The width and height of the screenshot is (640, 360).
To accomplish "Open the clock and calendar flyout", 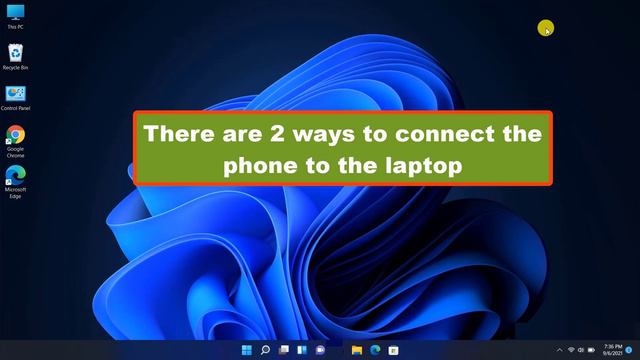I will [613, 350].
